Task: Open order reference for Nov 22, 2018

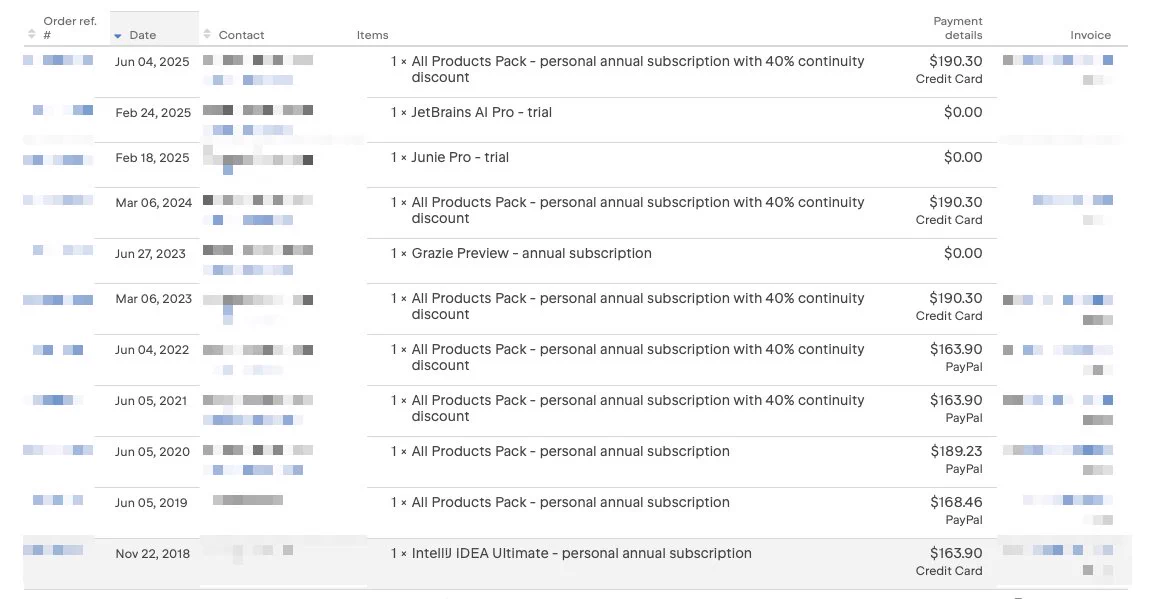Action: [x=53, y=550]
